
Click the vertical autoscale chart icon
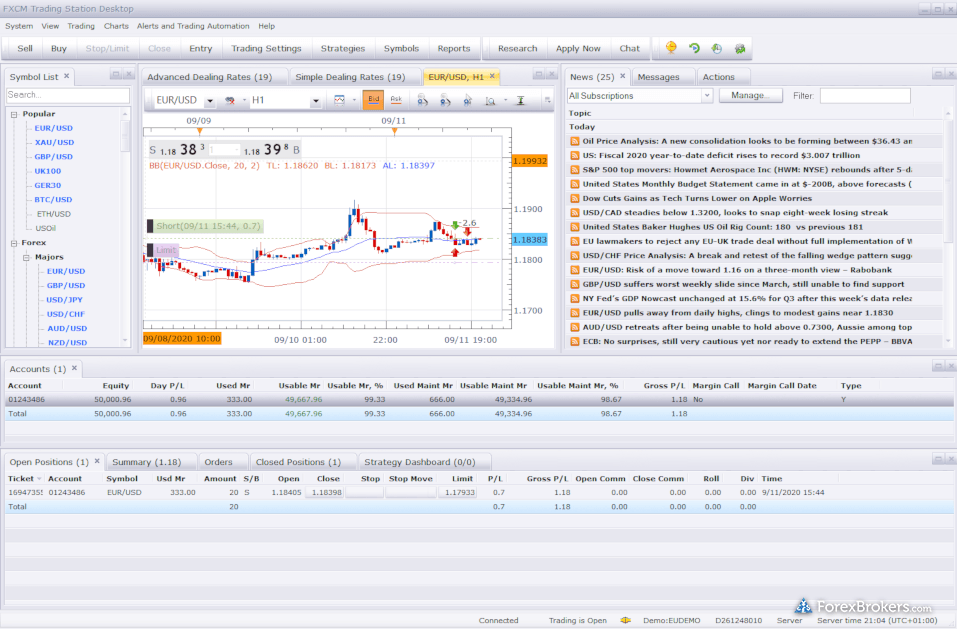coord(521,100)
